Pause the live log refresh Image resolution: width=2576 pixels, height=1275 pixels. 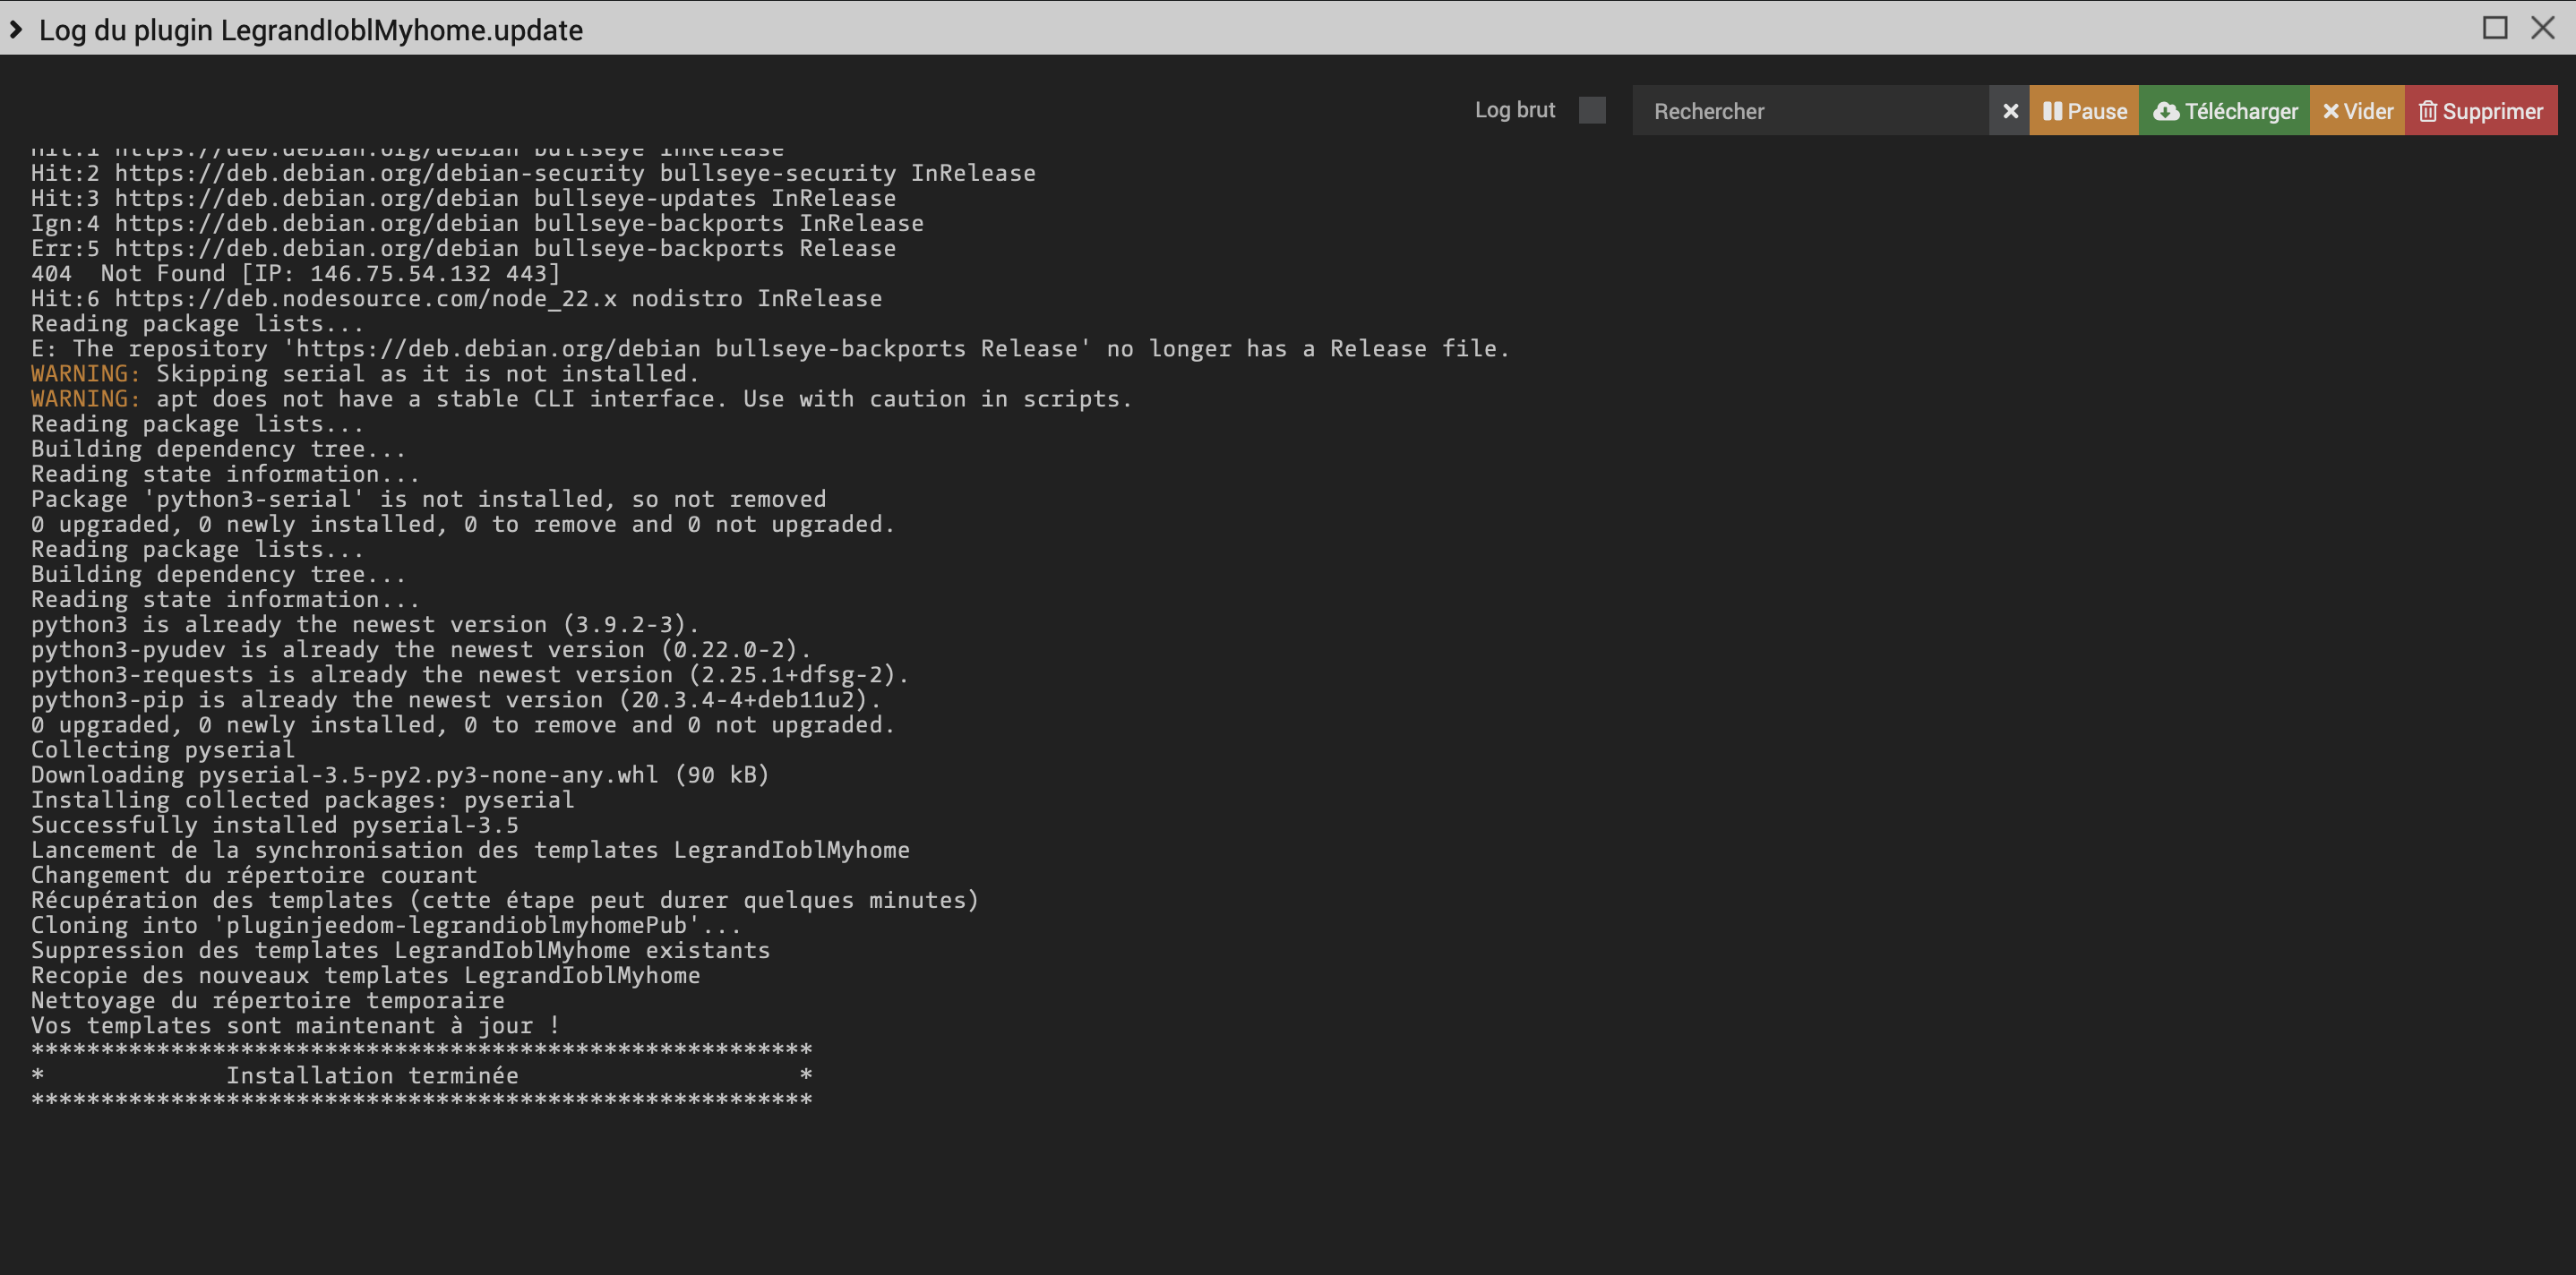(2083, 111)
